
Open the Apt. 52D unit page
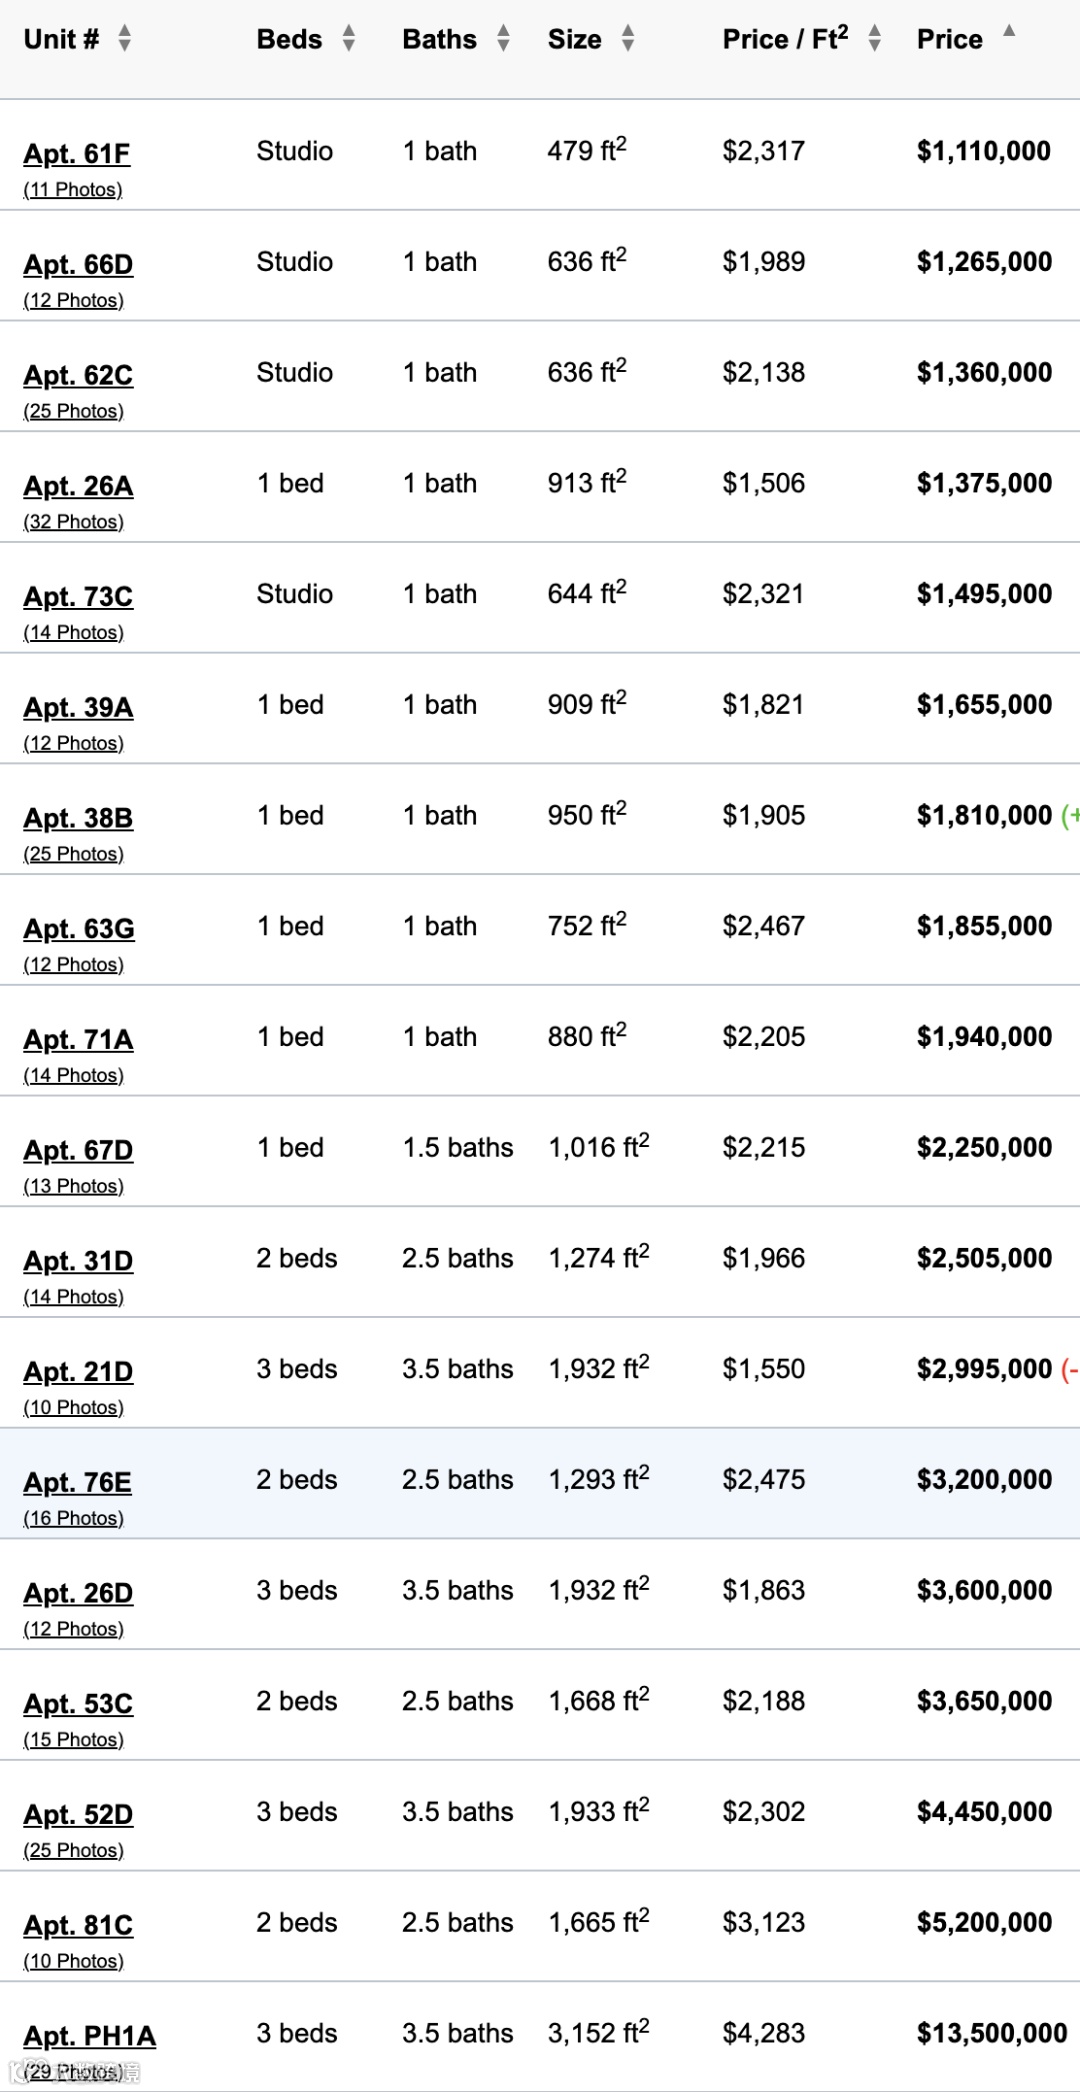(x=78, y=1814)
